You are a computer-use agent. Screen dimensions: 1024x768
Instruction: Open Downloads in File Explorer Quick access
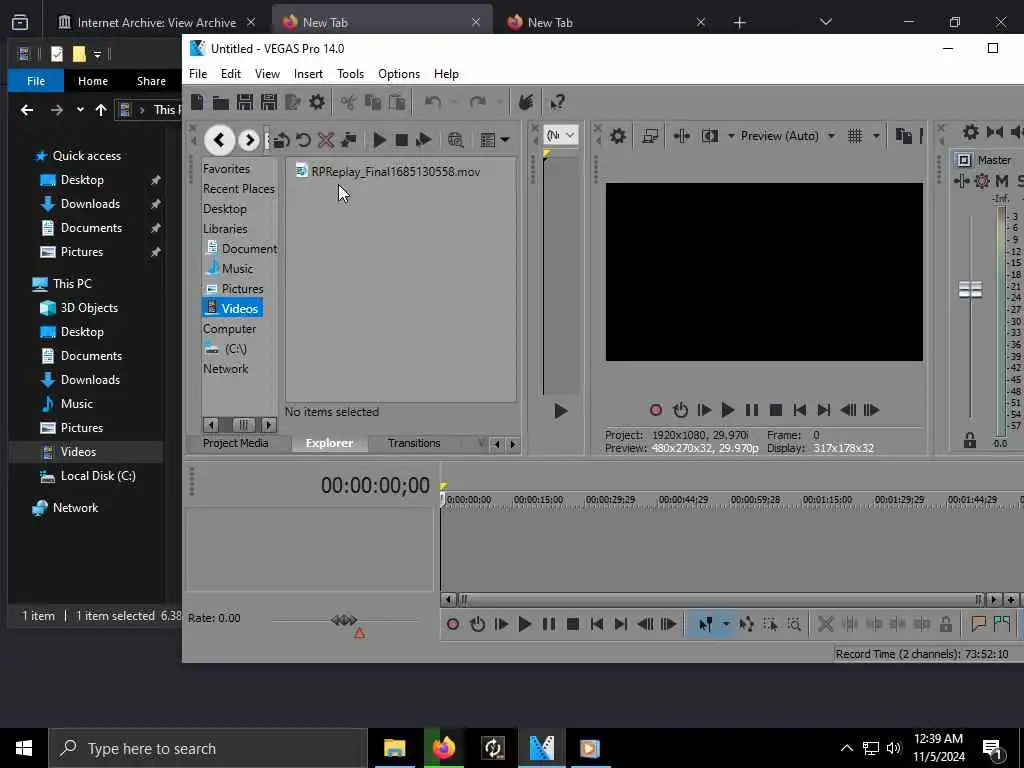click(x=90, y=204)
